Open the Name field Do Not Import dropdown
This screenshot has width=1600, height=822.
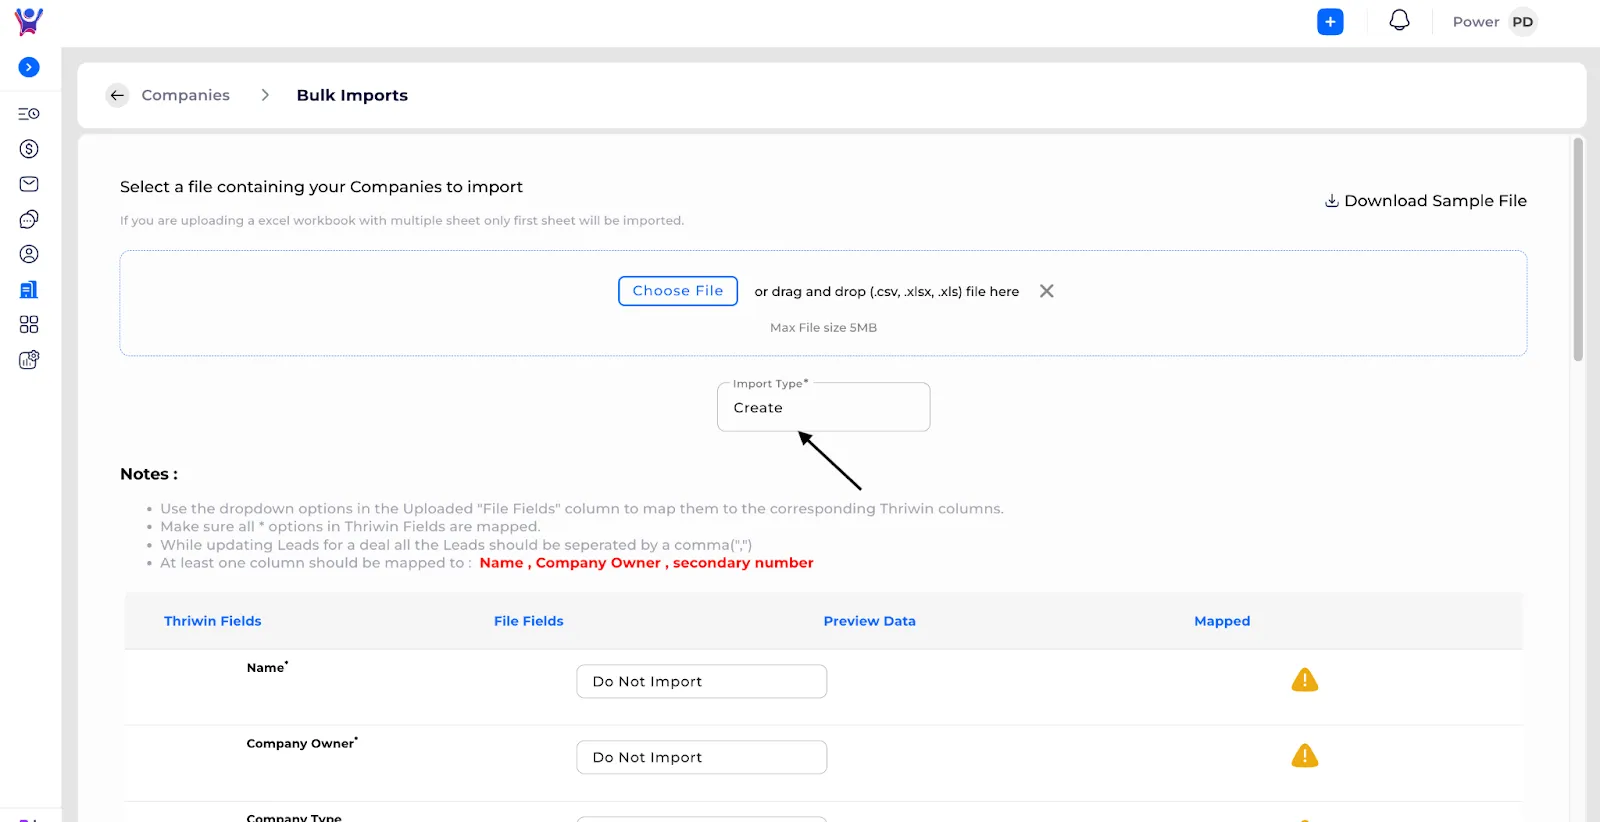[x=701, y=681]
